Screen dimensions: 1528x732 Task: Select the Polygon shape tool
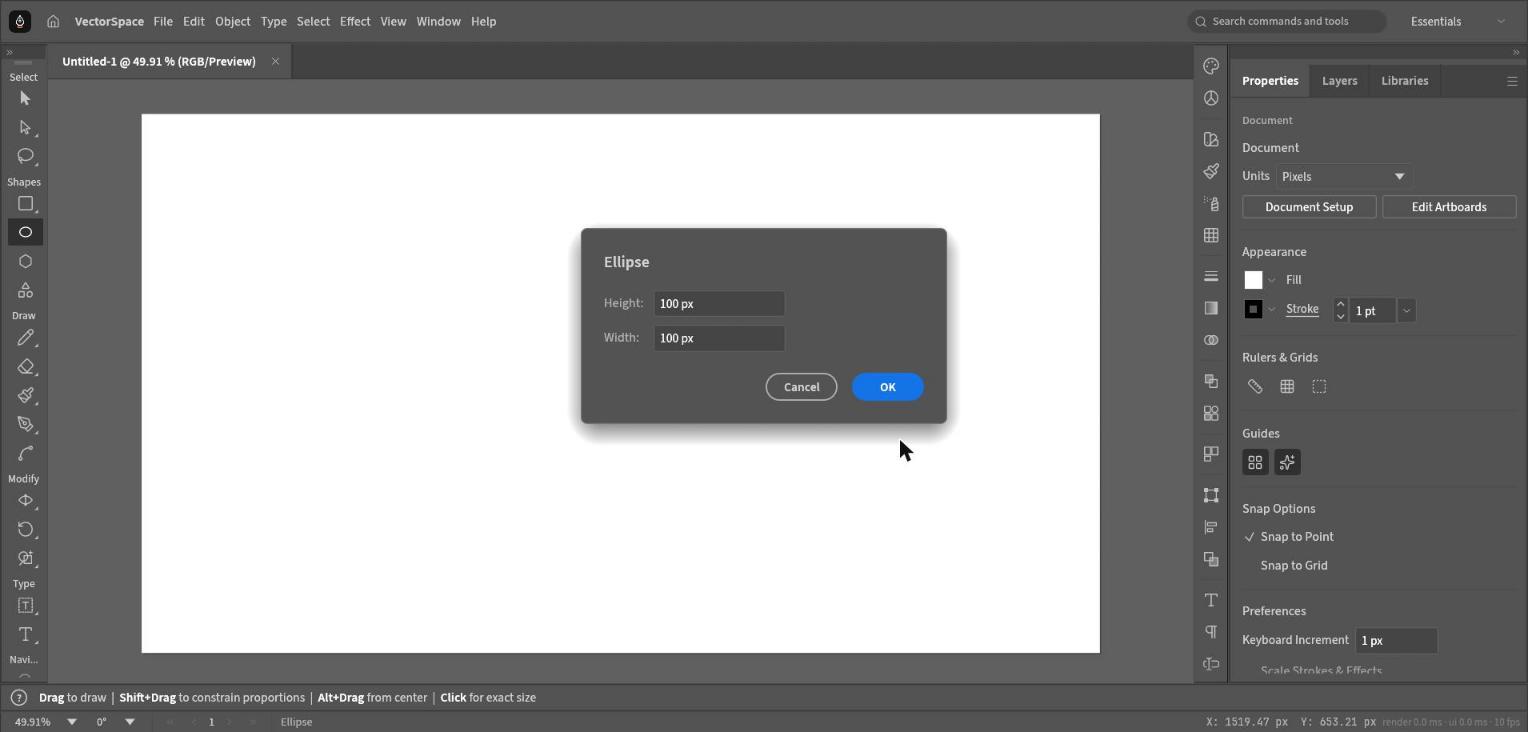(x=25, y=261)
